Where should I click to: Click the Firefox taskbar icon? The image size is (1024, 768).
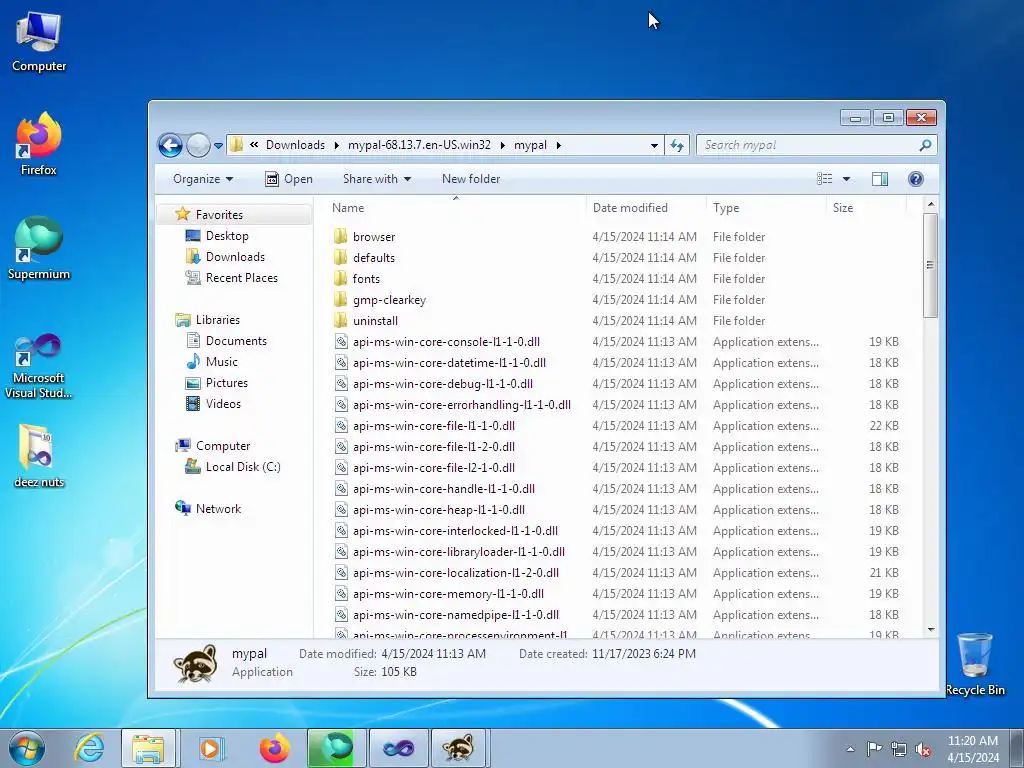[274, 748]
